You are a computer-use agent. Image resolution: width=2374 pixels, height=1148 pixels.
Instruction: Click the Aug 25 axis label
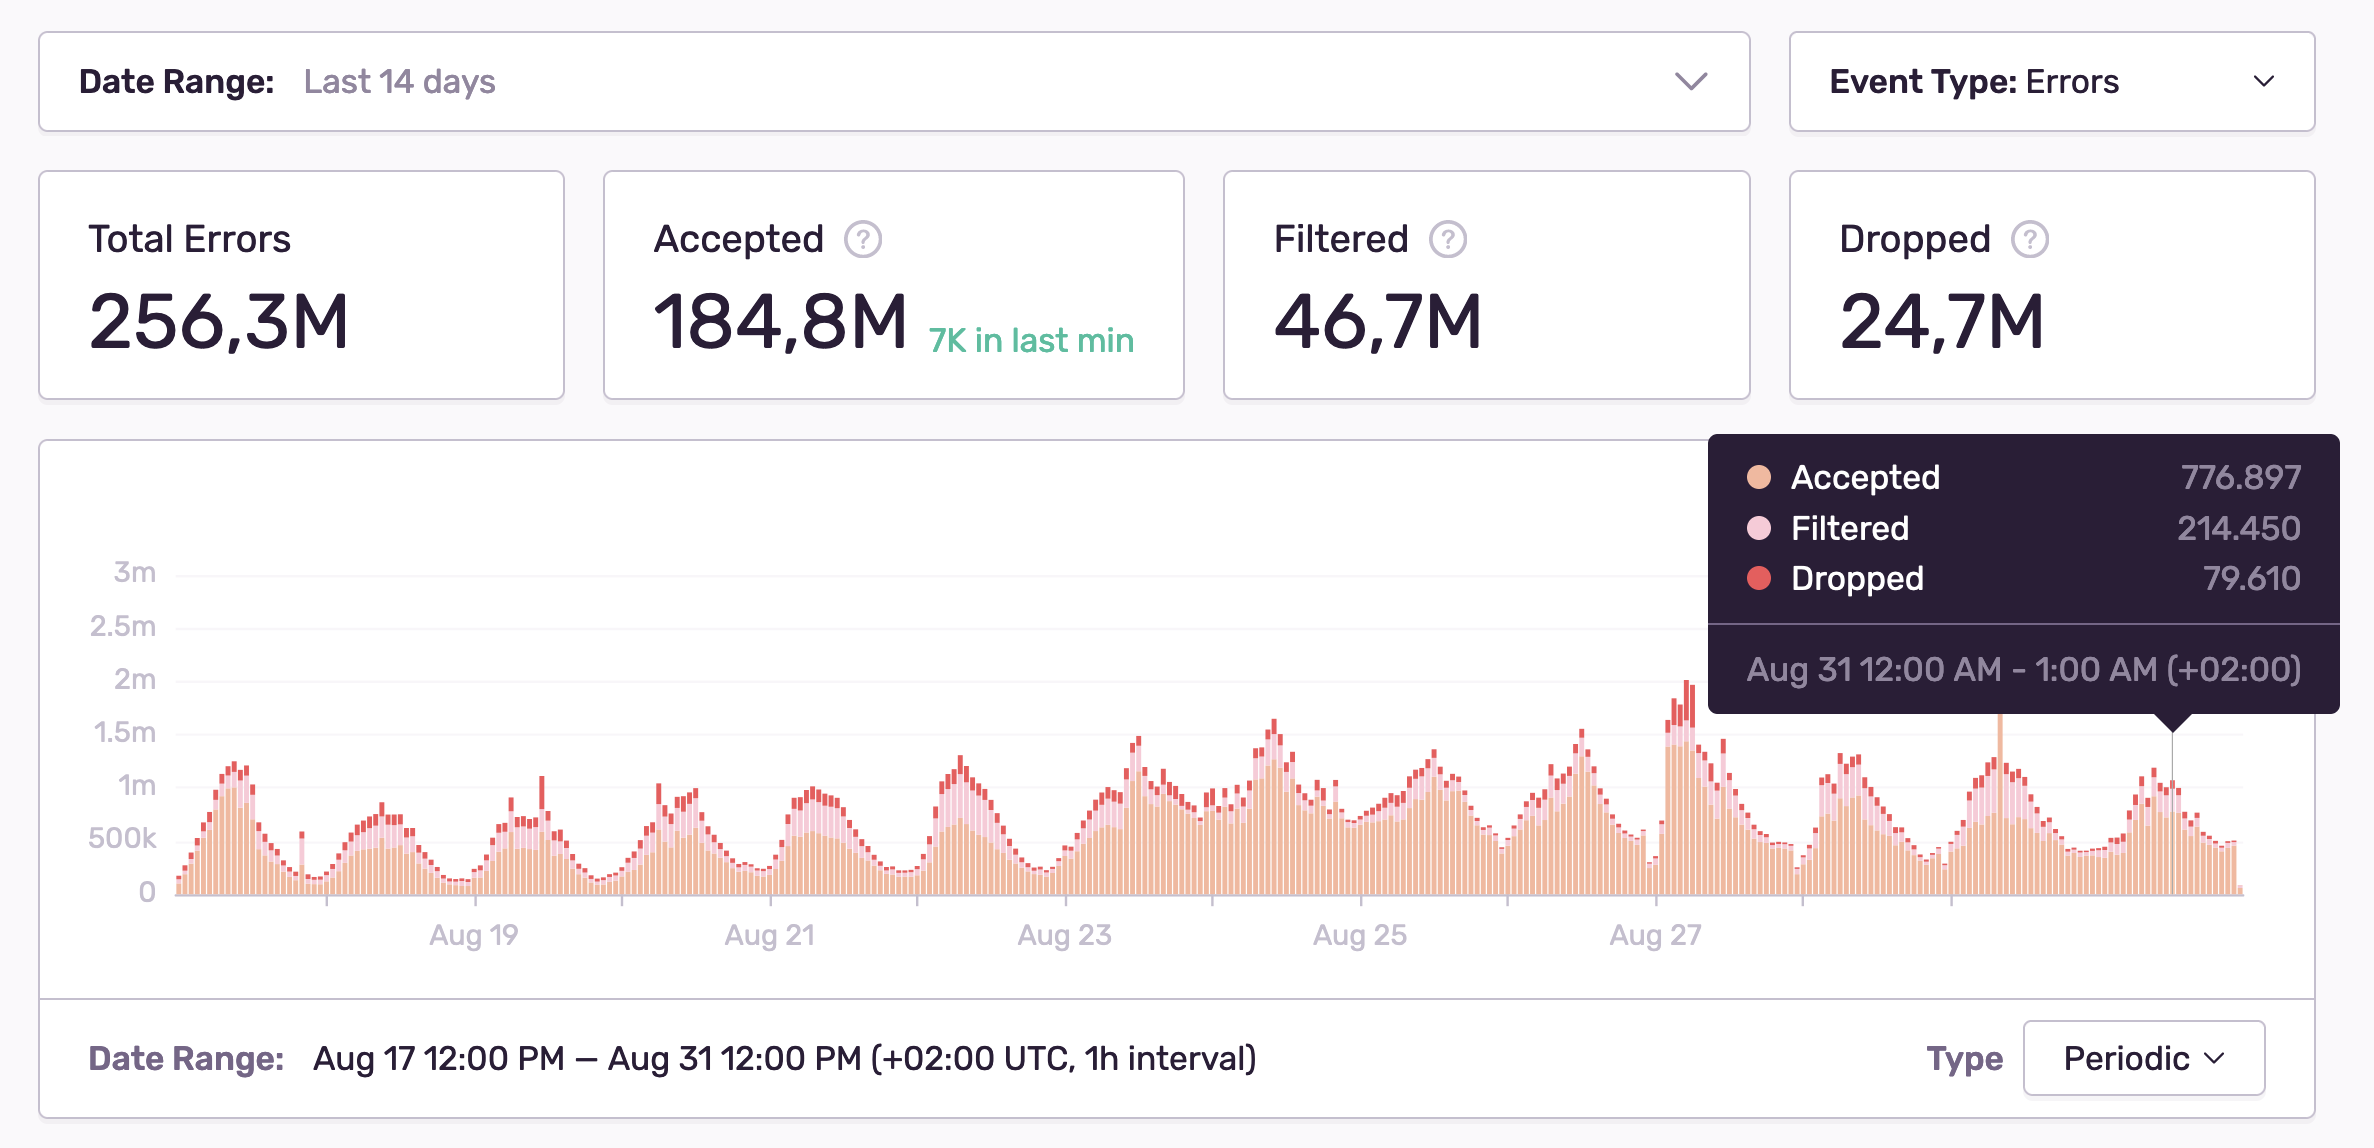[x=1360, y=935]
